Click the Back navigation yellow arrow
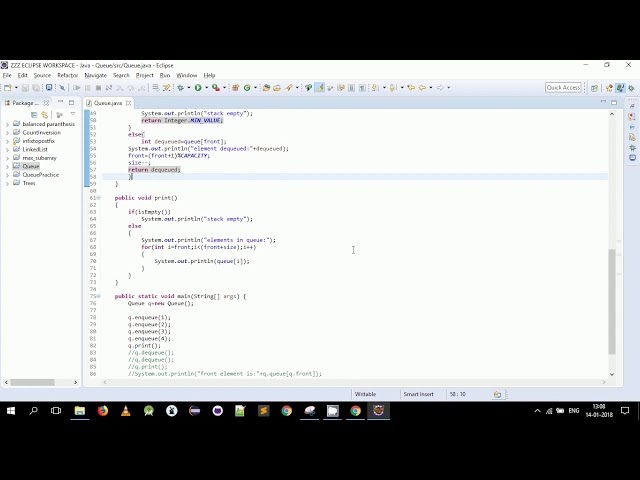 [x=422, y=87]
